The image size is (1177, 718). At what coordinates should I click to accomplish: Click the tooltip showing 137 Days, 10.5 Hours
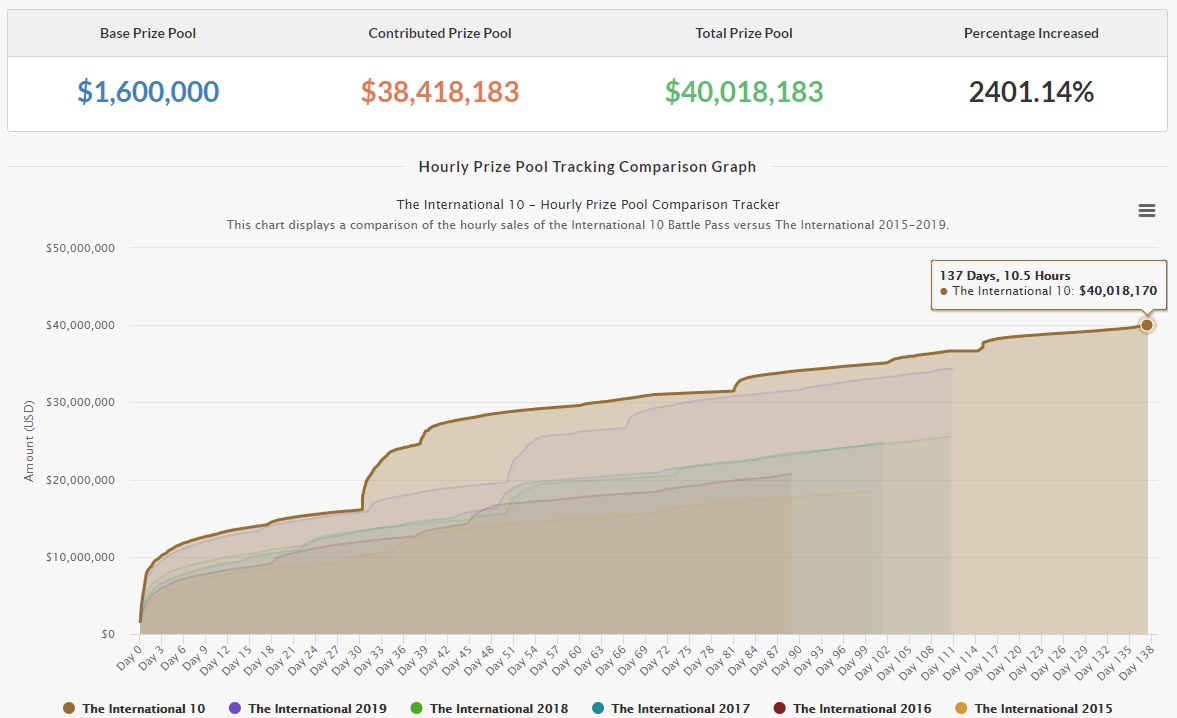(1049, 284)
